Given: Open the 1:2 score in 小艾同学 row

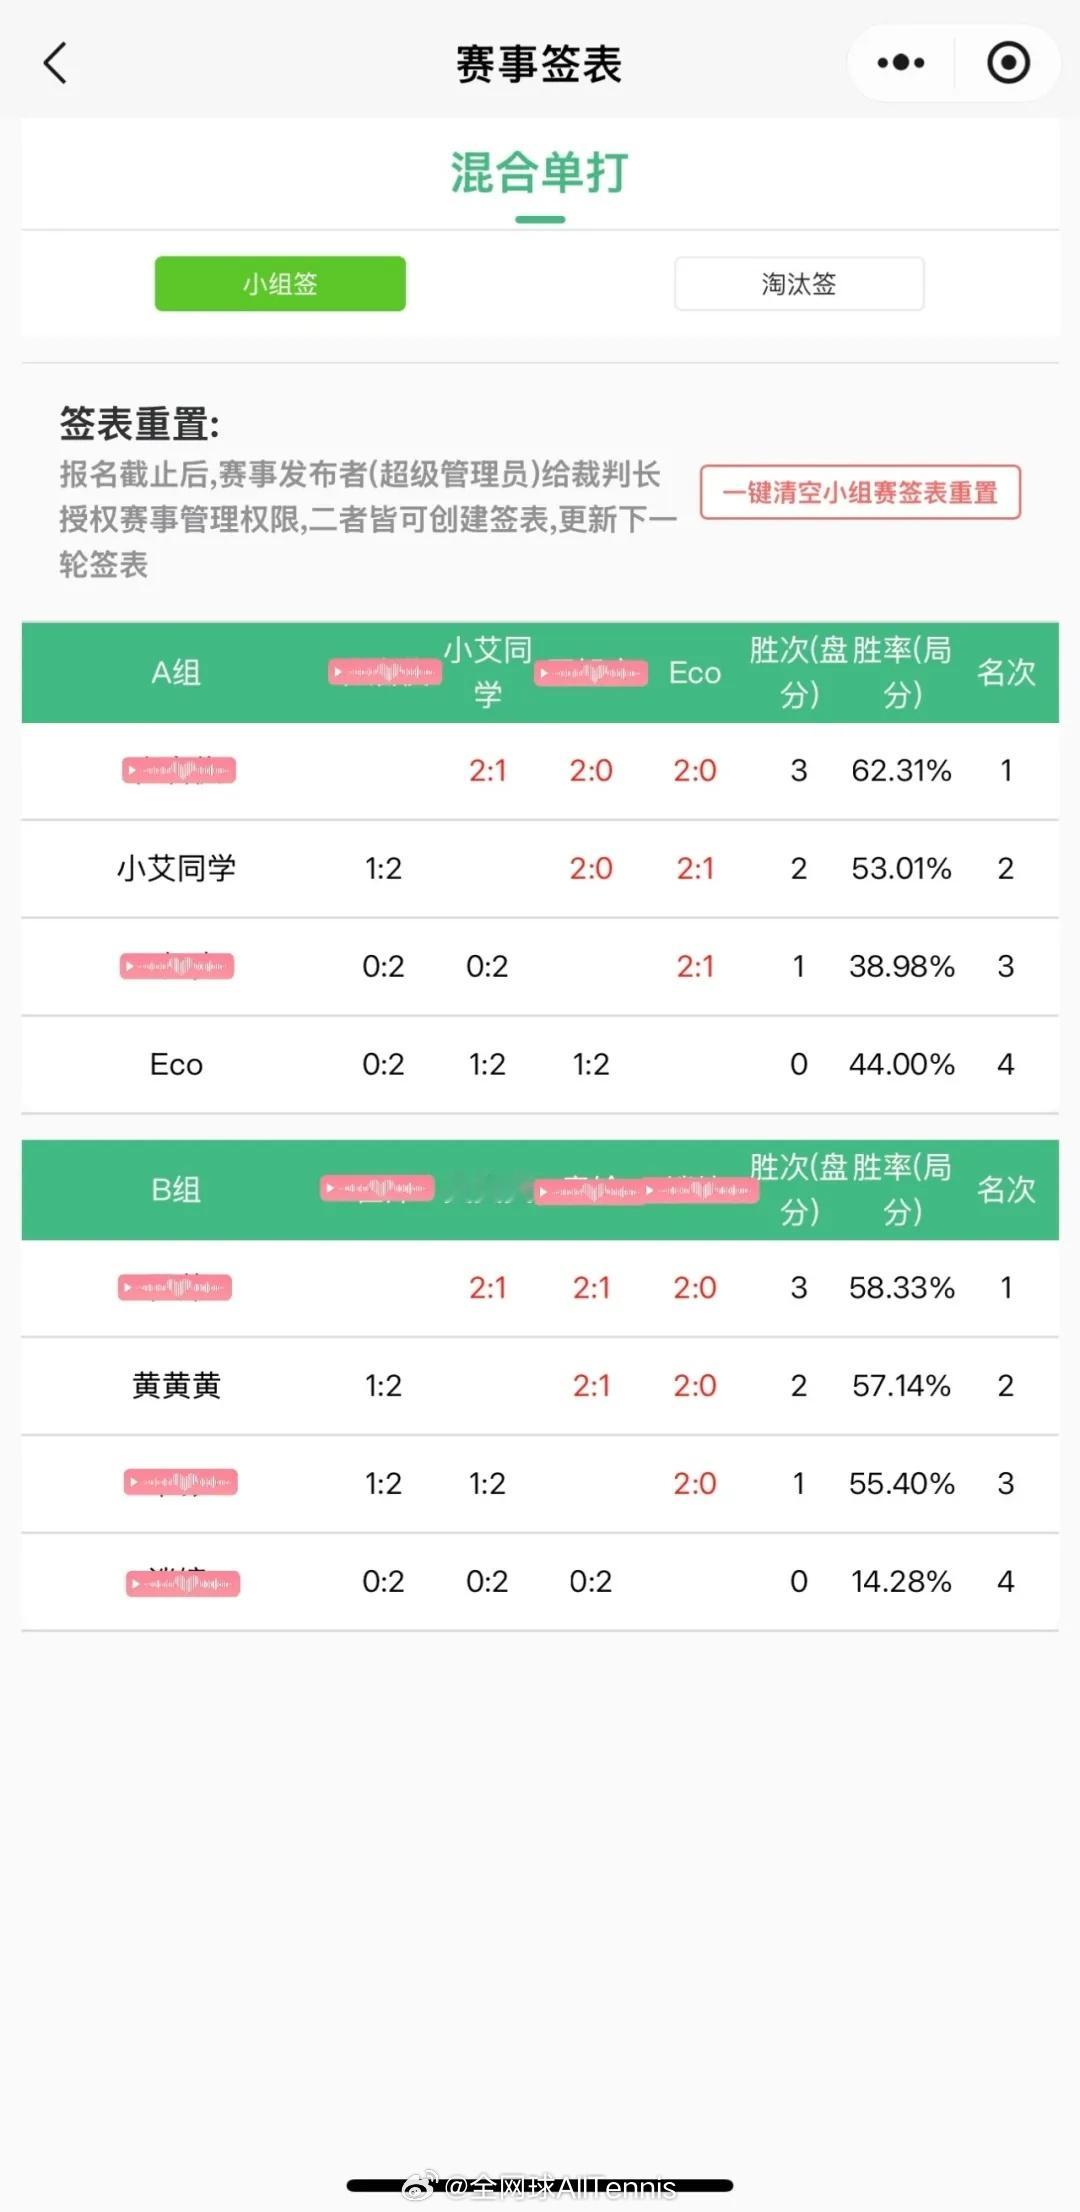Looking at the screenshot, I should (383, 868).
